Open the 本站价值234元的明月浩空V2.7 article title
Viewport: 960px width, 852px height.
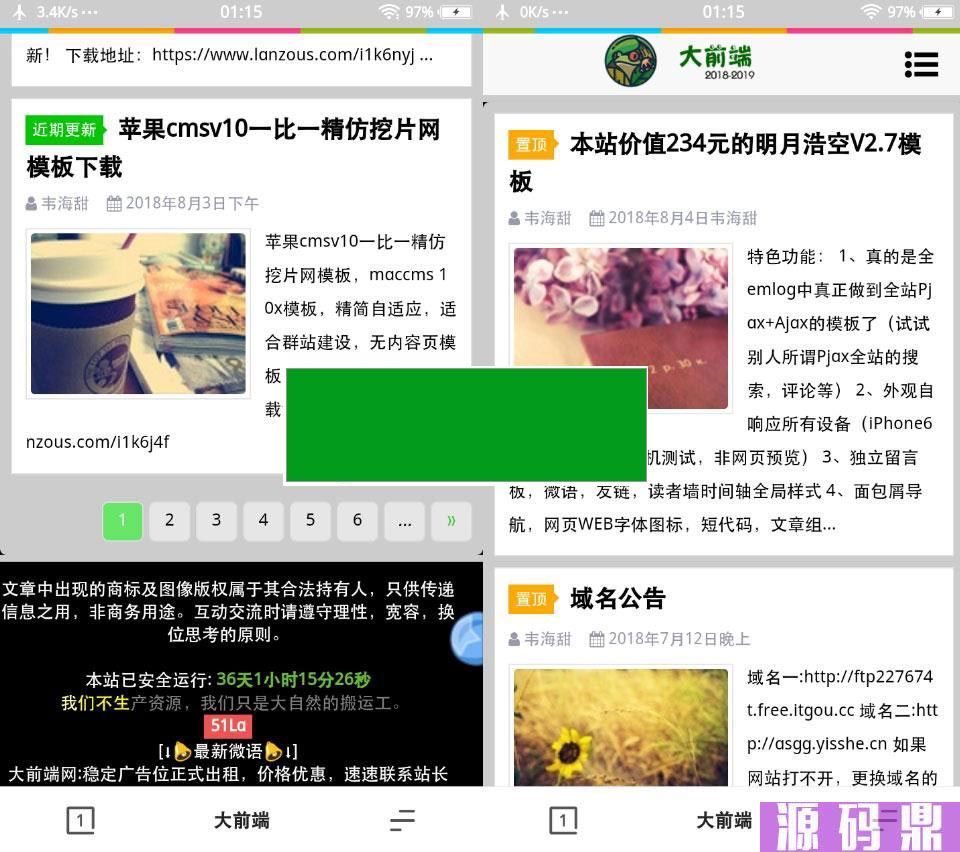[x=715, y=163]
